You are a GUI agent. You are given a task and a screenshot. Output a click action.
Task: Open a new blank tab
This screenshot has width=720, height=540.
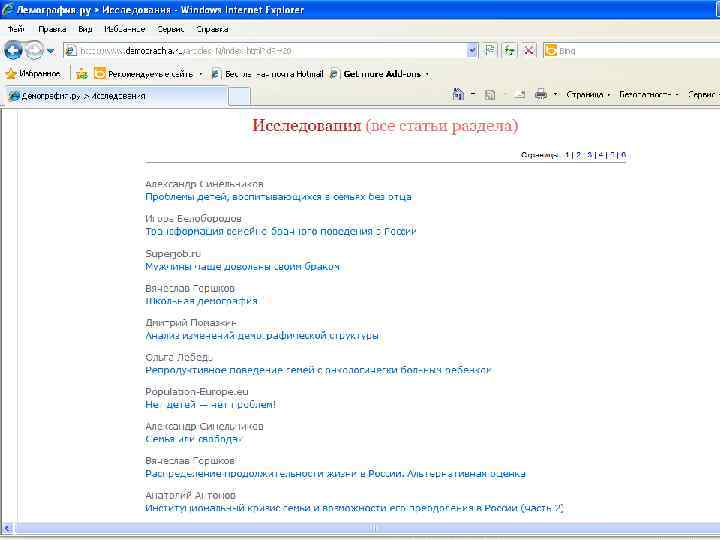(x=239, y=96)
